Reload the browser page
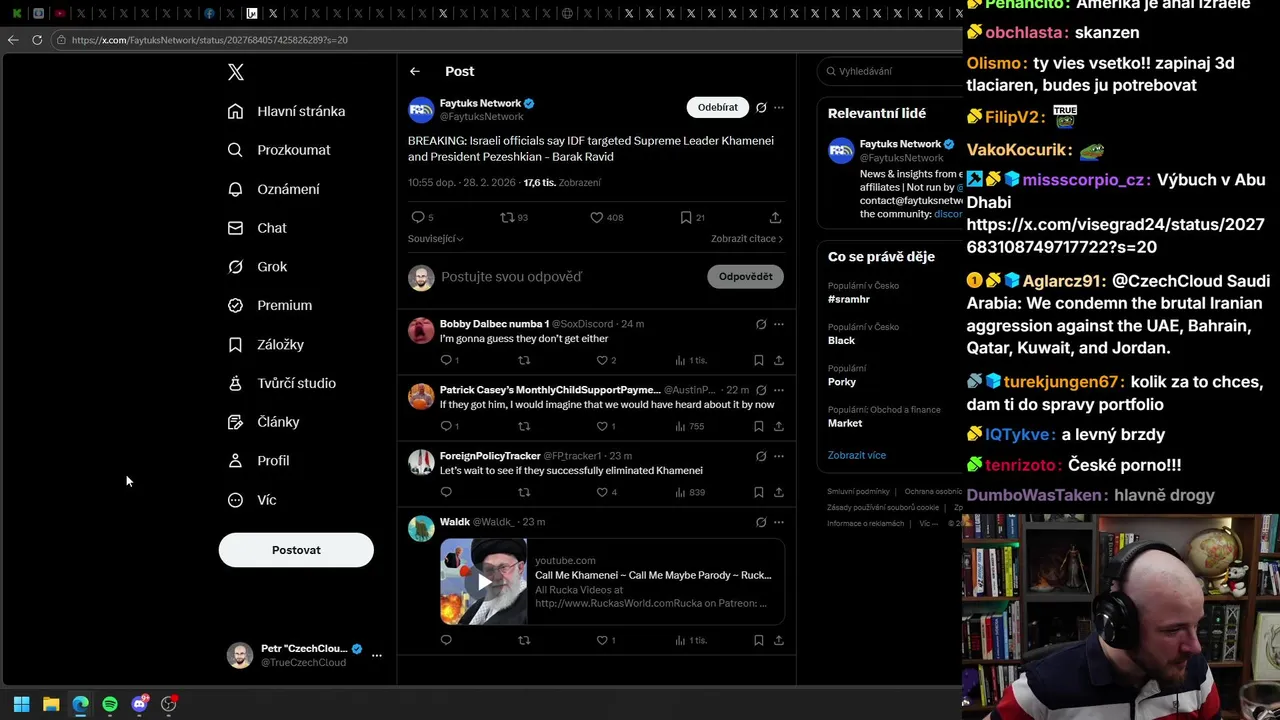 click(37, 40)
